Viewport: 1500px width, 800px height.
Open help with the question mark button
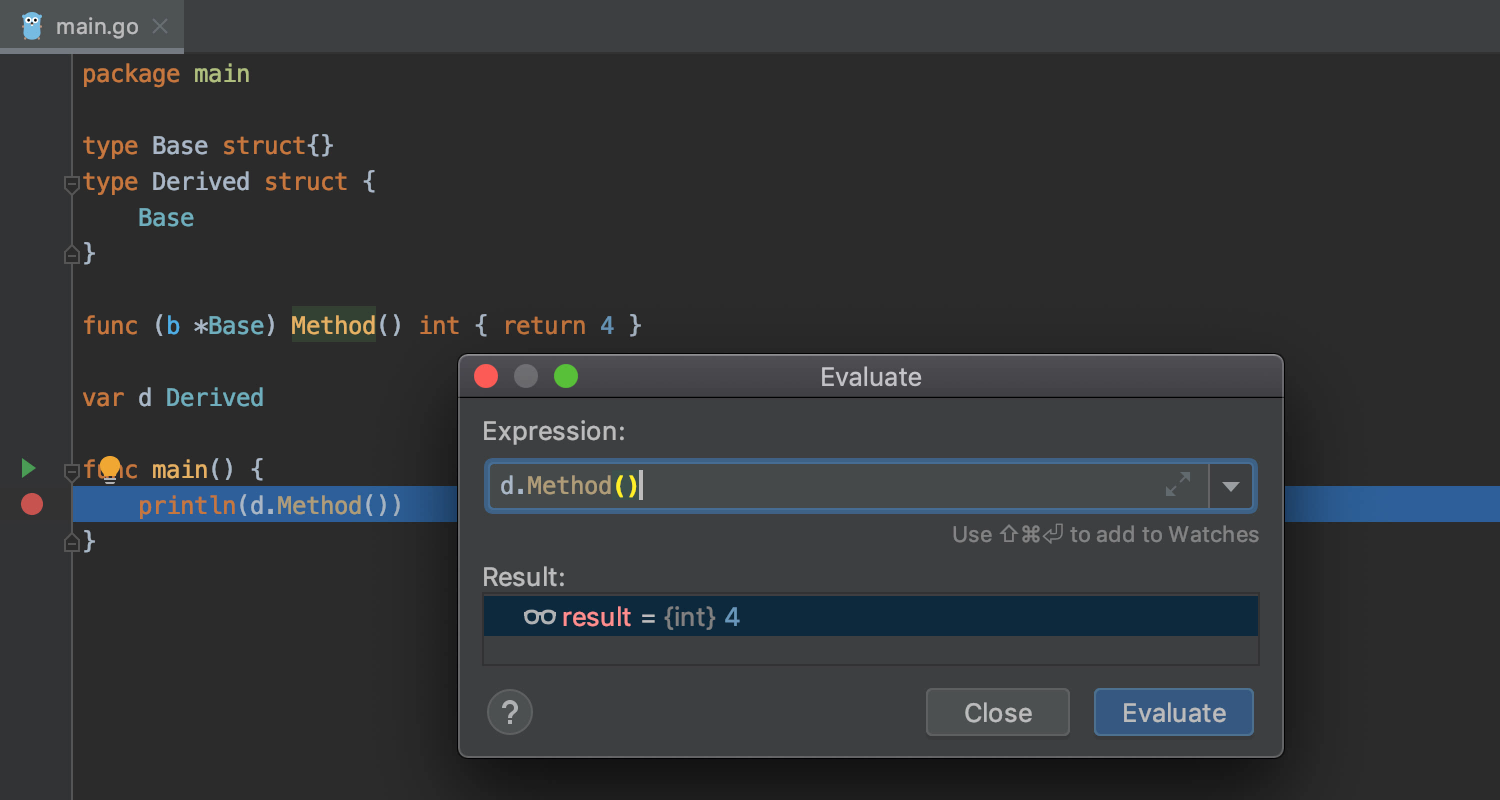(509, 713)
